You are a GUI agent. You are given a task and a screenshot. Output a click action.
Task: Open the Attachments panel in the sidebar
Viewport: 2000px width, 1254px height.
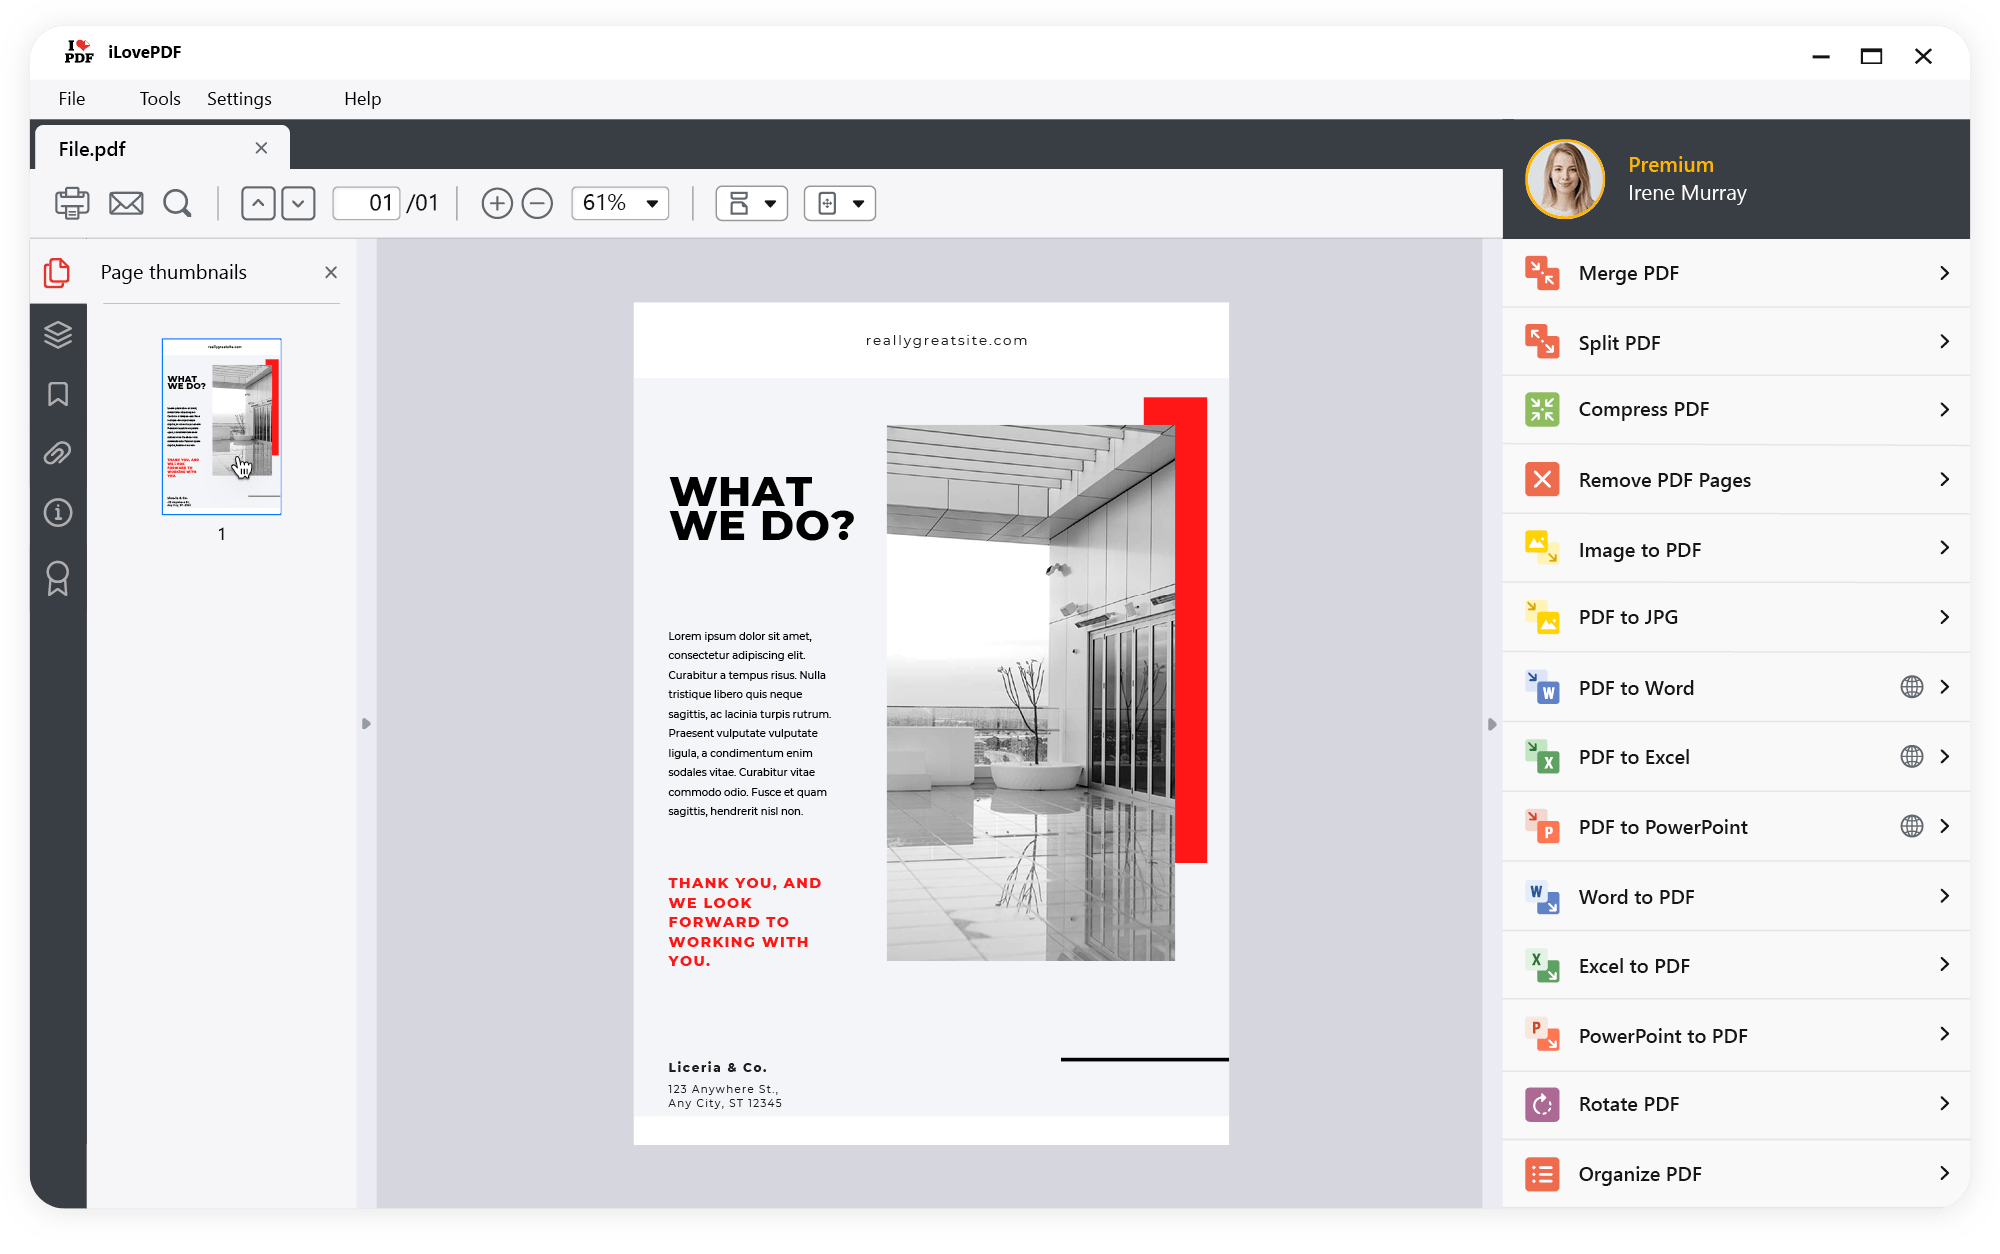point(57,453)
